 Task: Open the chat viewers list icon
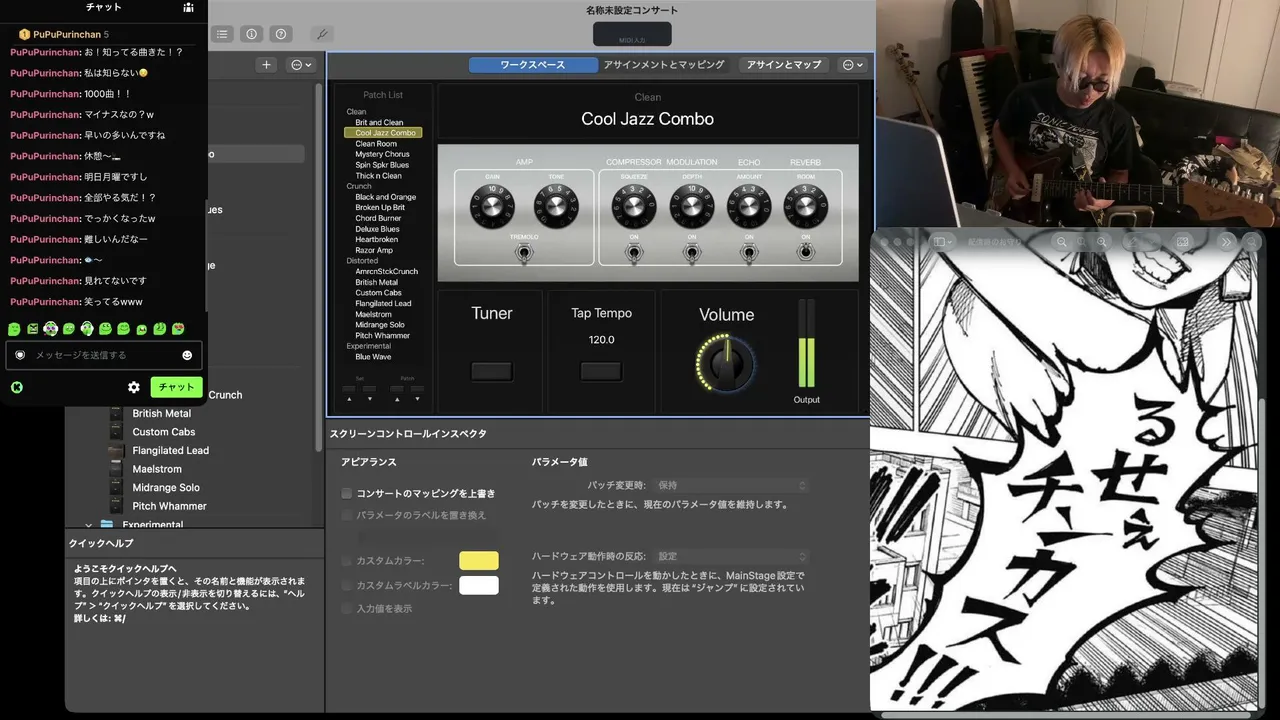pos(188,7)
